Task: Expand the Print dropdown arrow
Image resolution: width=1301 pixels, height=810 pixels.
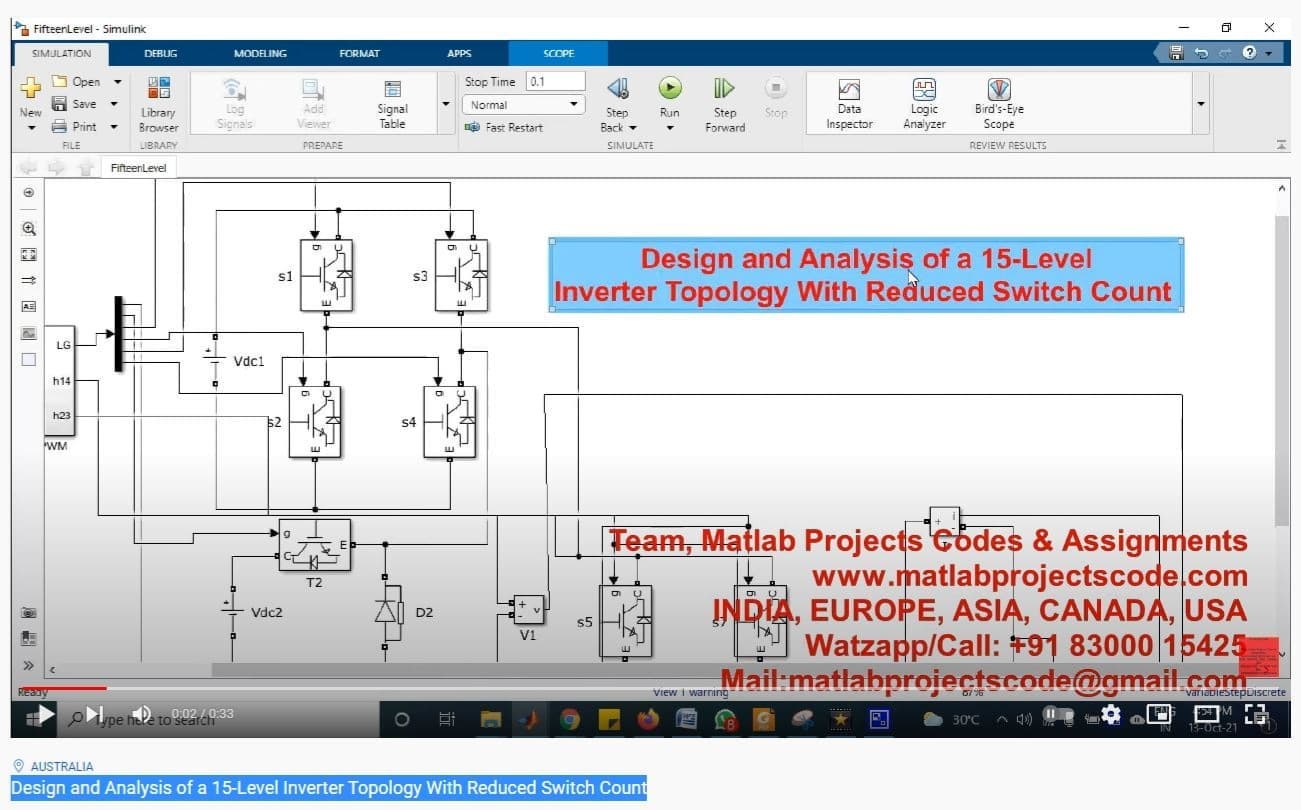Action: tap(114, 127)
